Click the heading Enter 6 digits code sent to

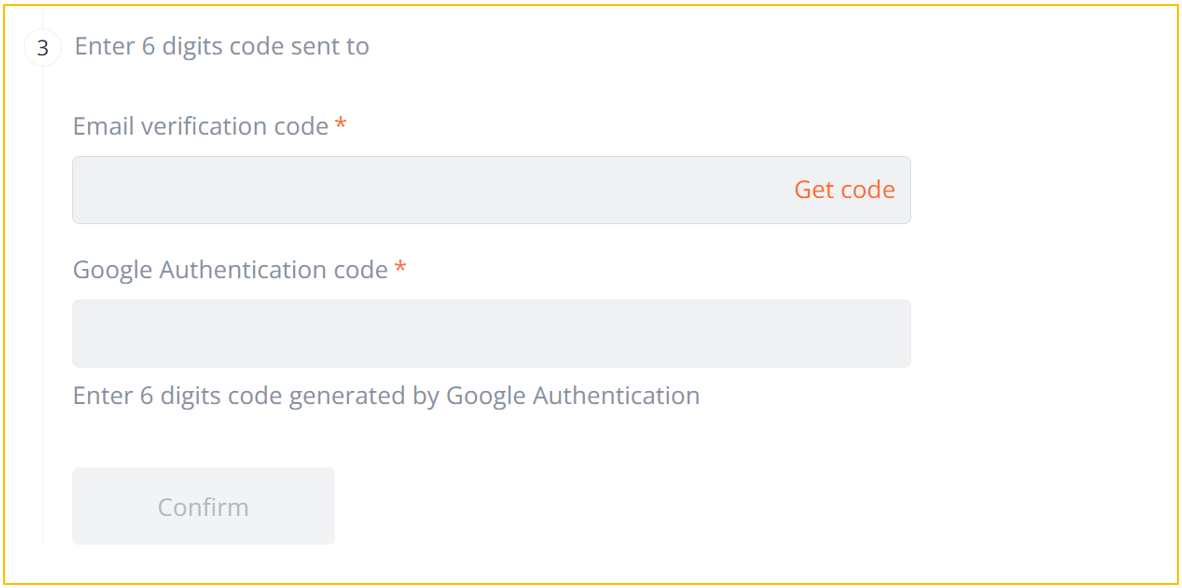click(221, 46)
